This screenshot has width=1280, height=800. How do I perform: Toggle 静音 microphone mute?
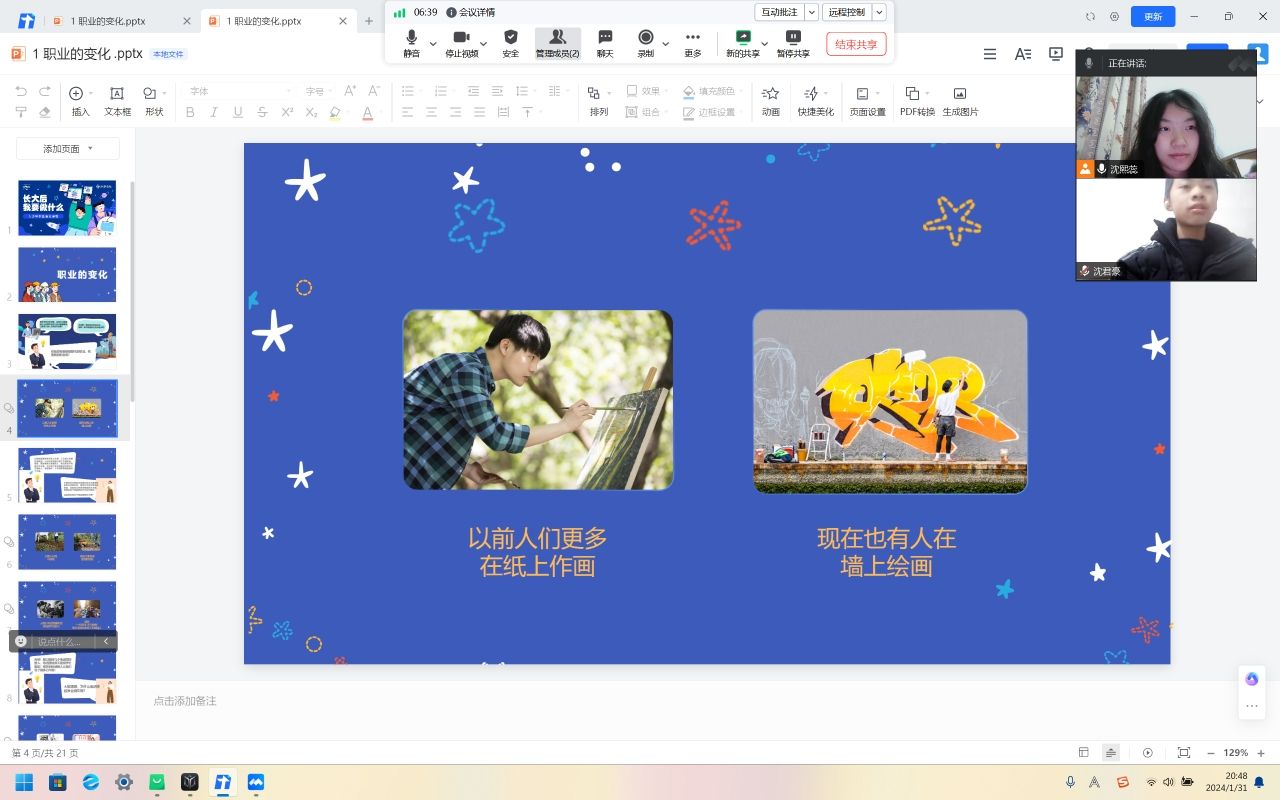411,38
